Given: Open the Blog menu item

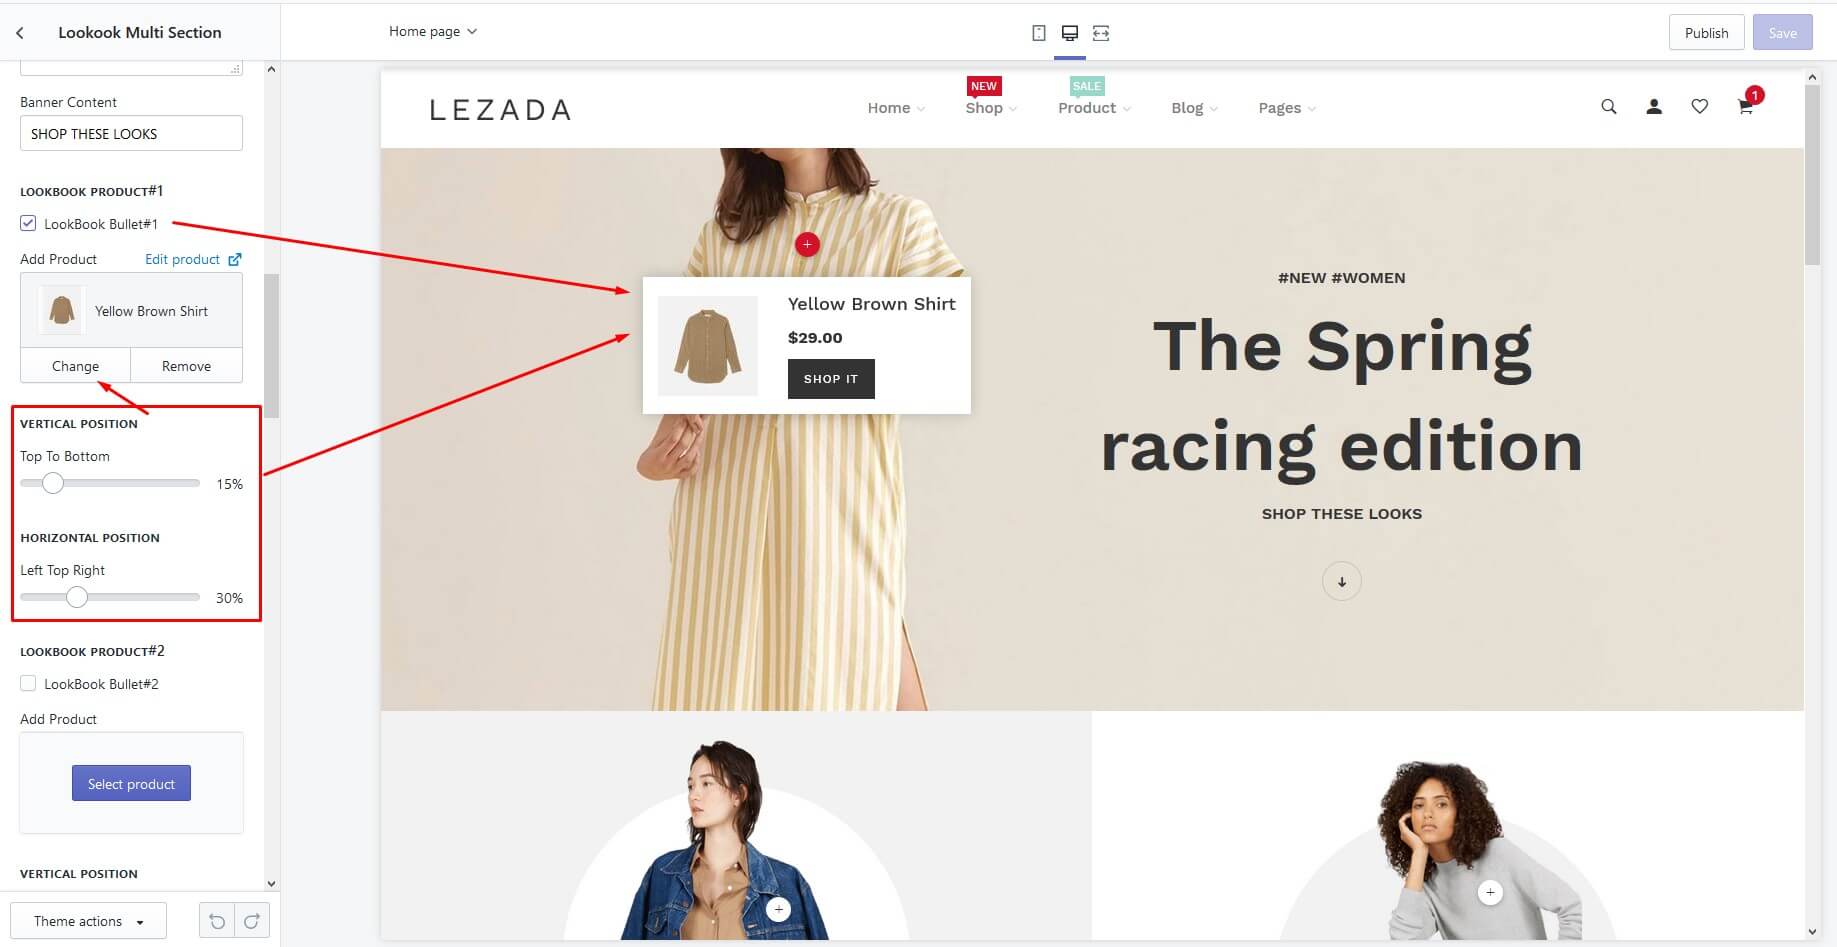Looking at the screenshot, I should [1194, 108].
